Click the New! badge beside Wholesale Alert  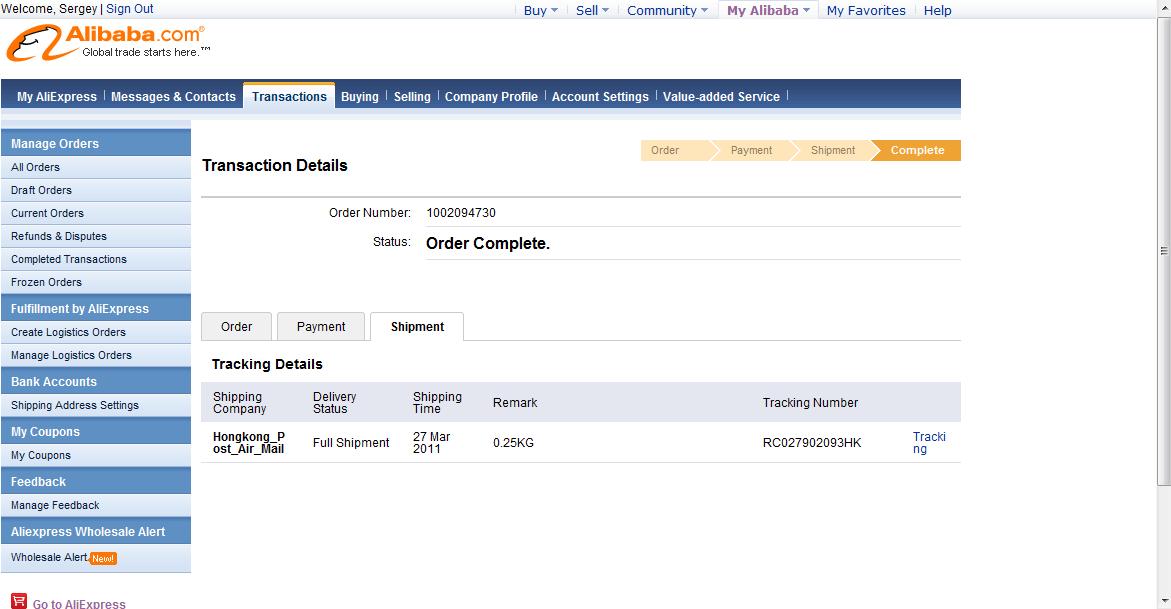click(x=103, y=558)
